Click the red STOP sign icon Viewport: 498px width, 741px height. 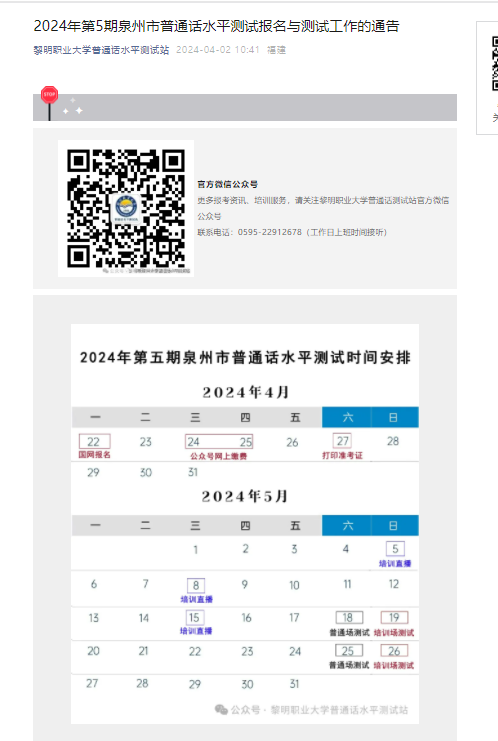click(50, 95)
